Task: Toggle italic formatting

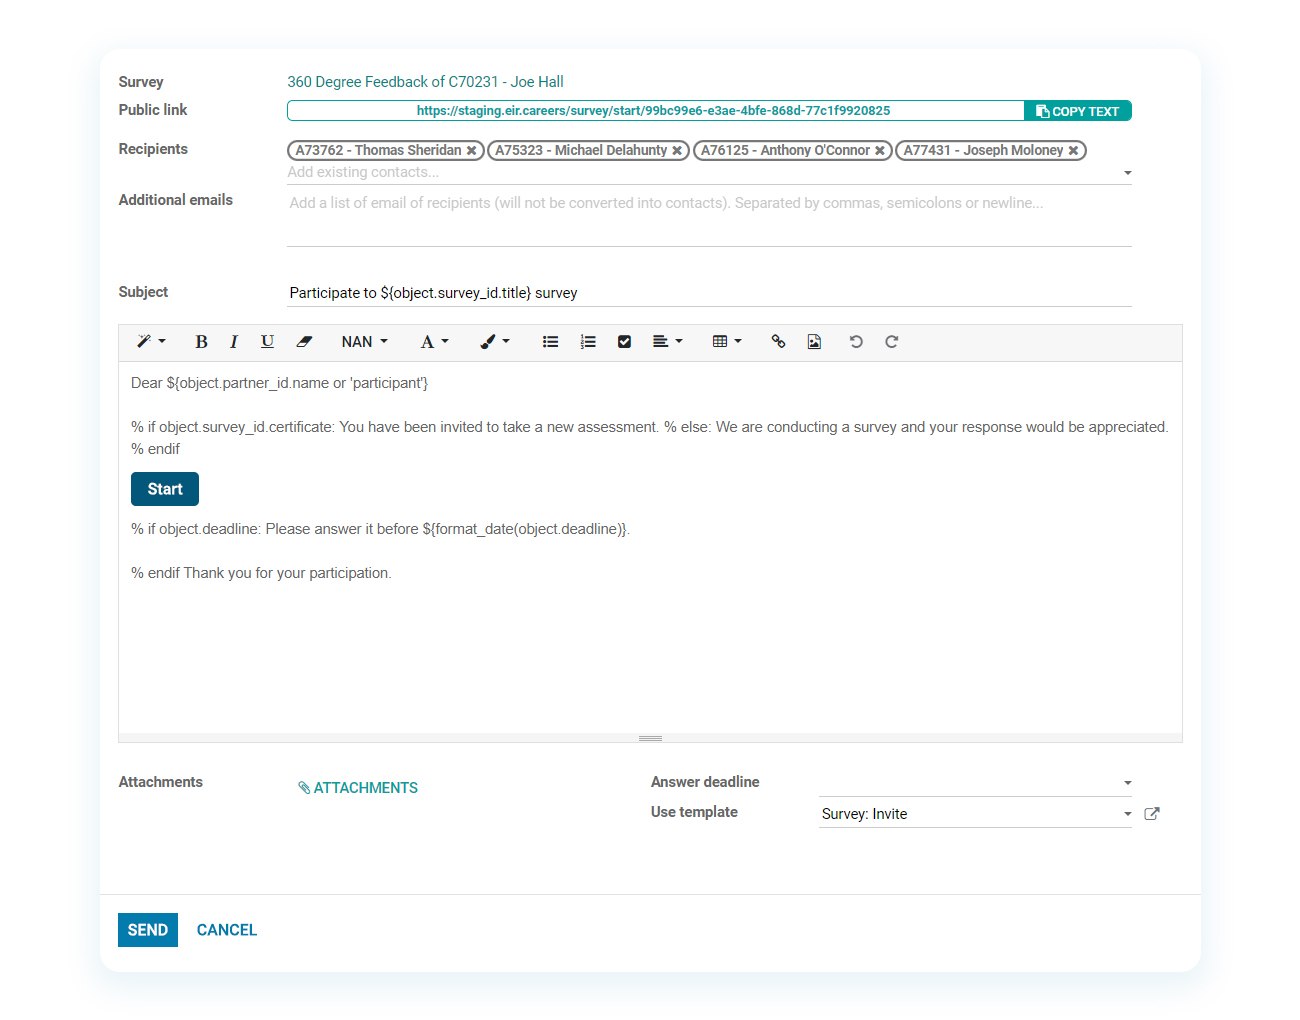Action: click(x=234, y=342)
